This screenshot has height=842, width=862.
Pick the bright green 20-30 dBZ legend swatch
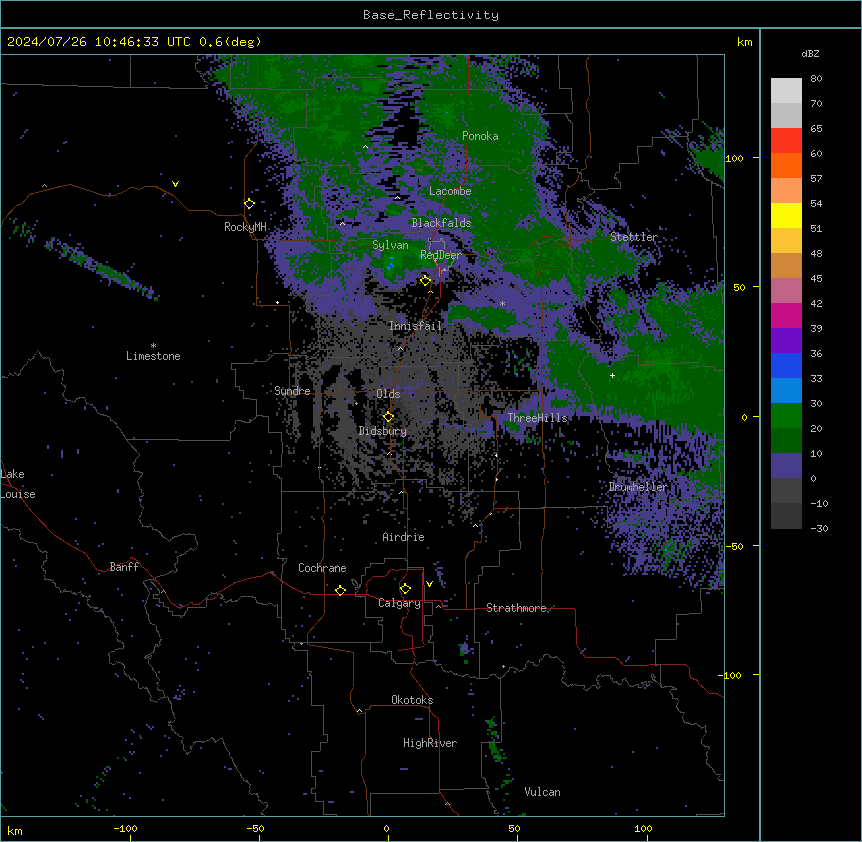tap(786, 416)
